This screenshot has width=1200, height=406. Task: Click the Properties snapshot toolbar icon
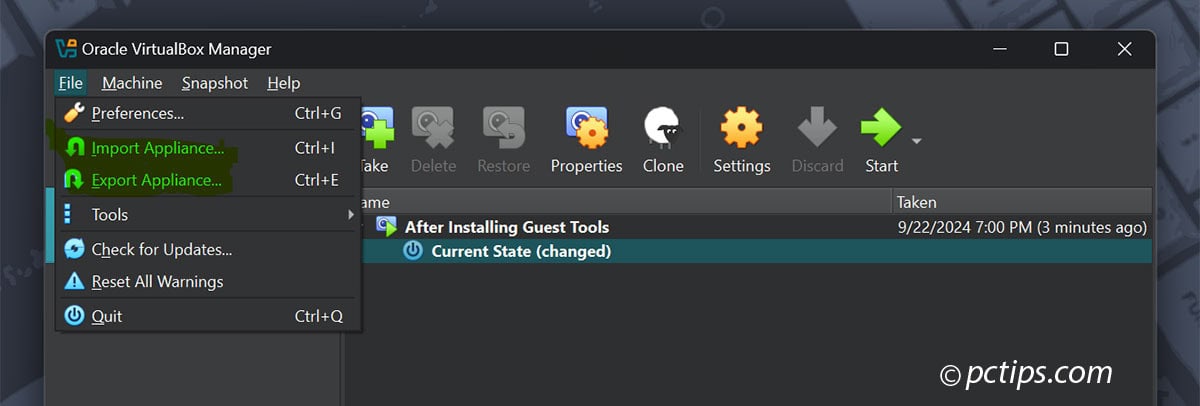pos(586,130)
